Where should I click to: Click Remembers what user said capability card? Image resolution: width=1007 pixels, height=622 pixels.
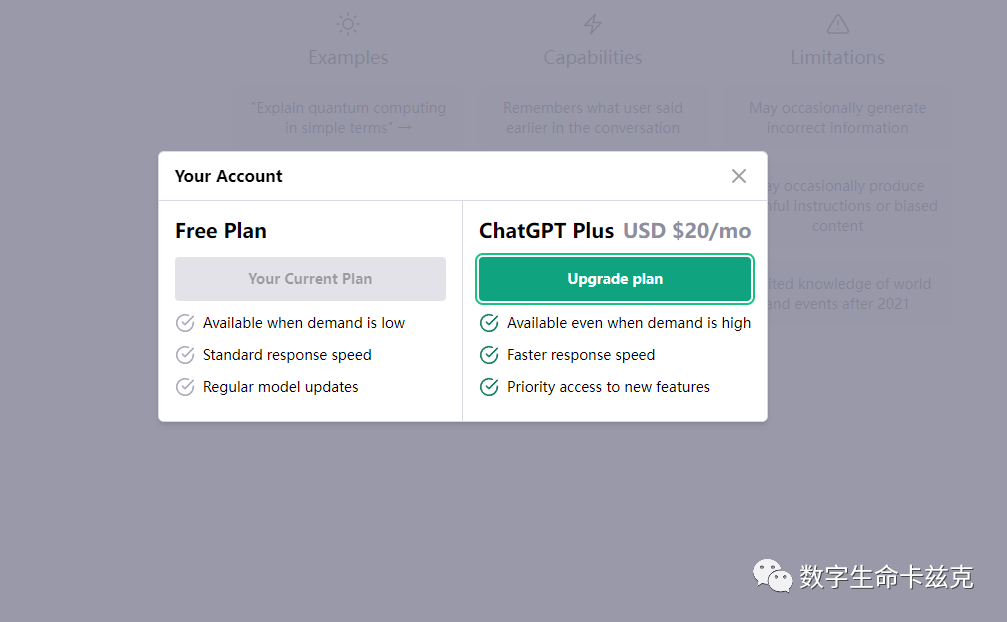tap(593, 117)
